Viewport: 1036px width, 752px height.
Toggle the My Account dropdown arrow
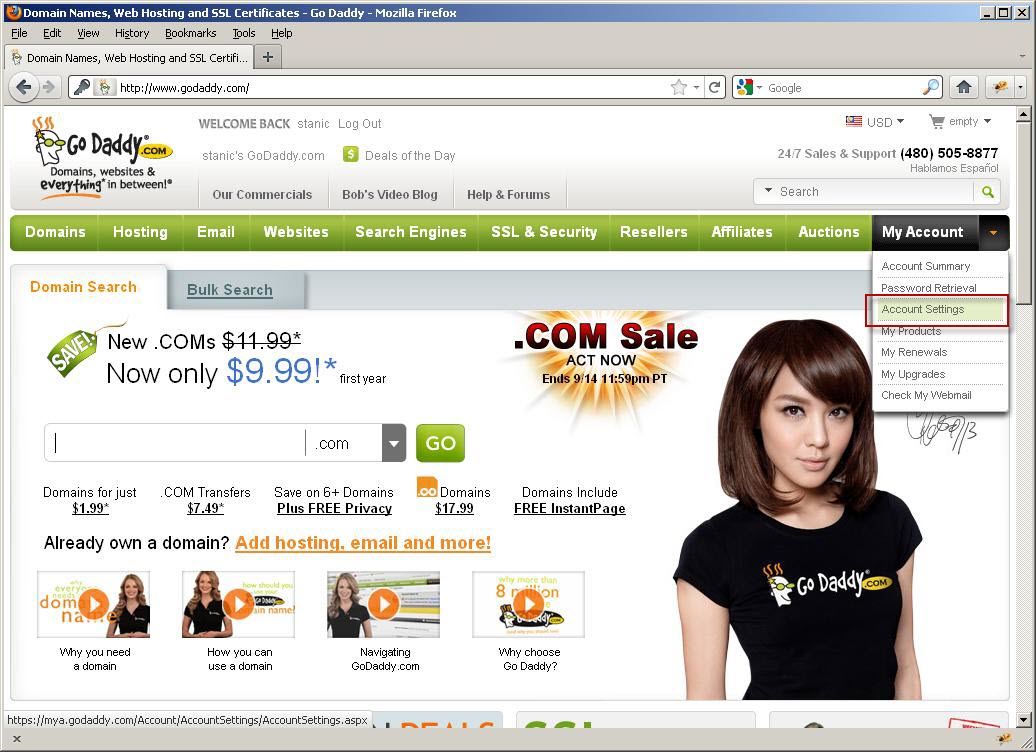[x=993, y=233]
